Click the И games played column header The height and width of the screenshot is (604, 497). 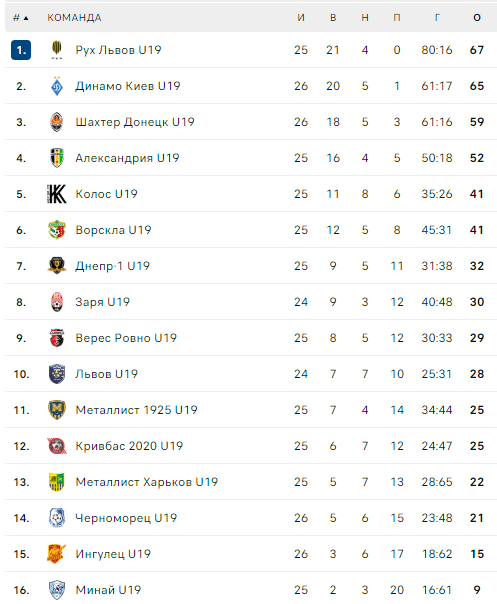click(301, 18)
